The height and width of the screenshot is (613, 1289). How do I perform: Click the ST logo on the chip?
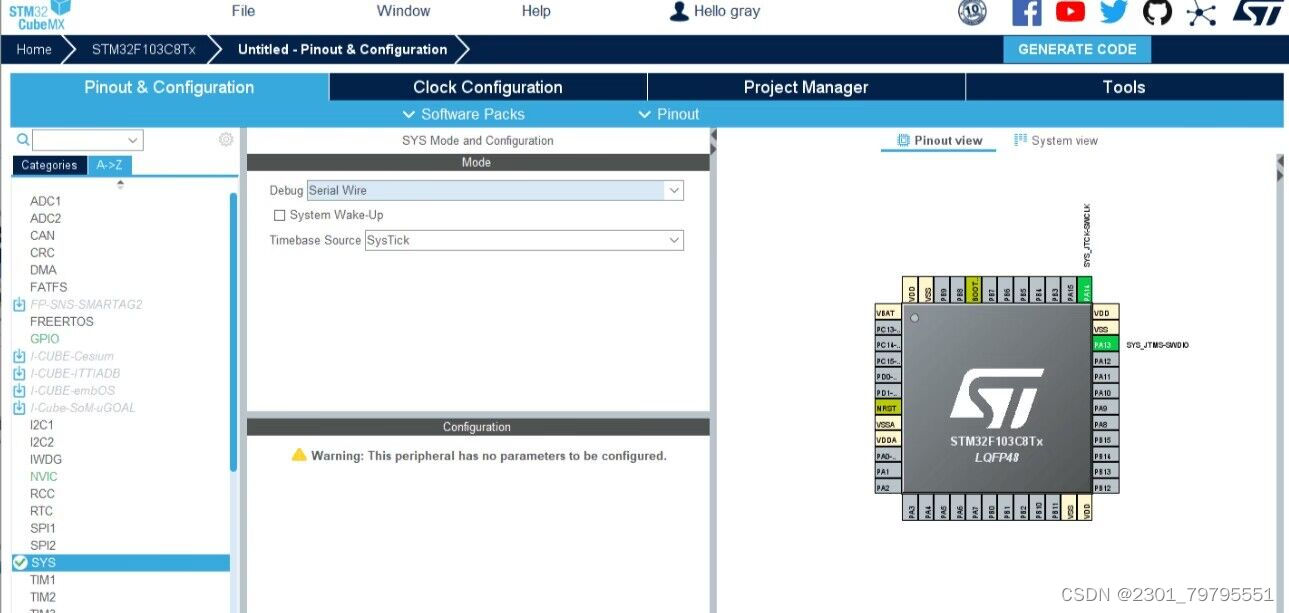(996, 398)
